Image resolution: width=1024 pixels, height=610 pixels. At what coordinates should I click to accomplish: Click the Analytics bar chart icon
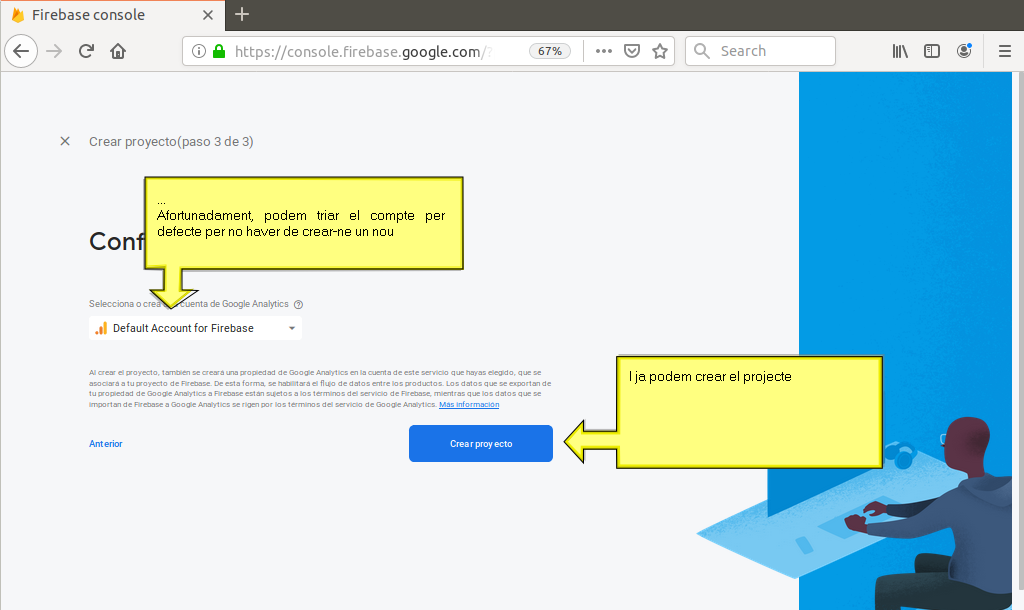pos(101,328)
